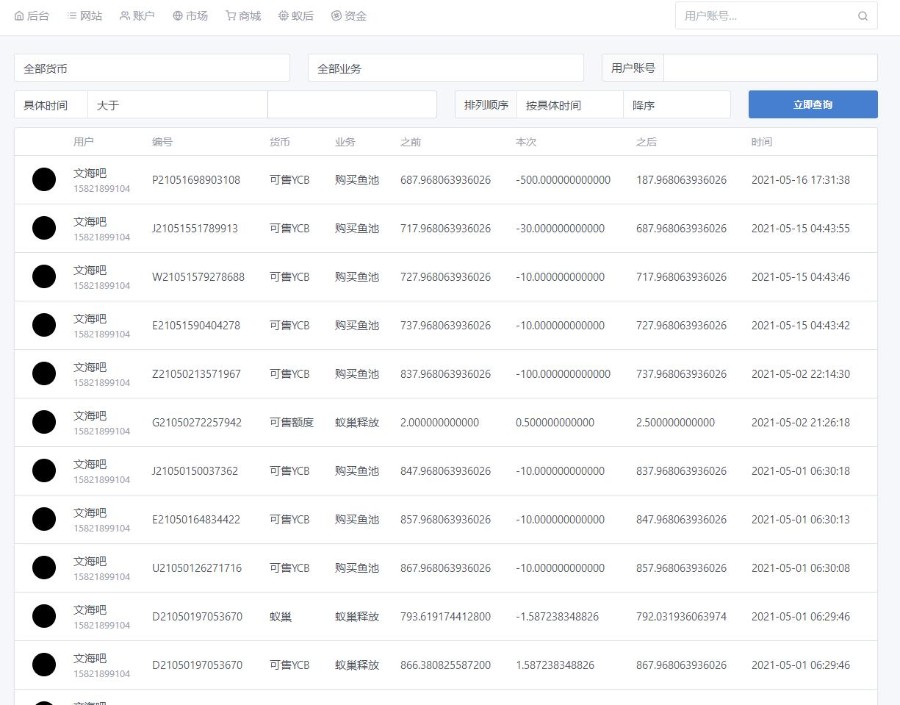Click the coin icon beside 资金
This screenshot has width=900, height=705.
(336, 16)
